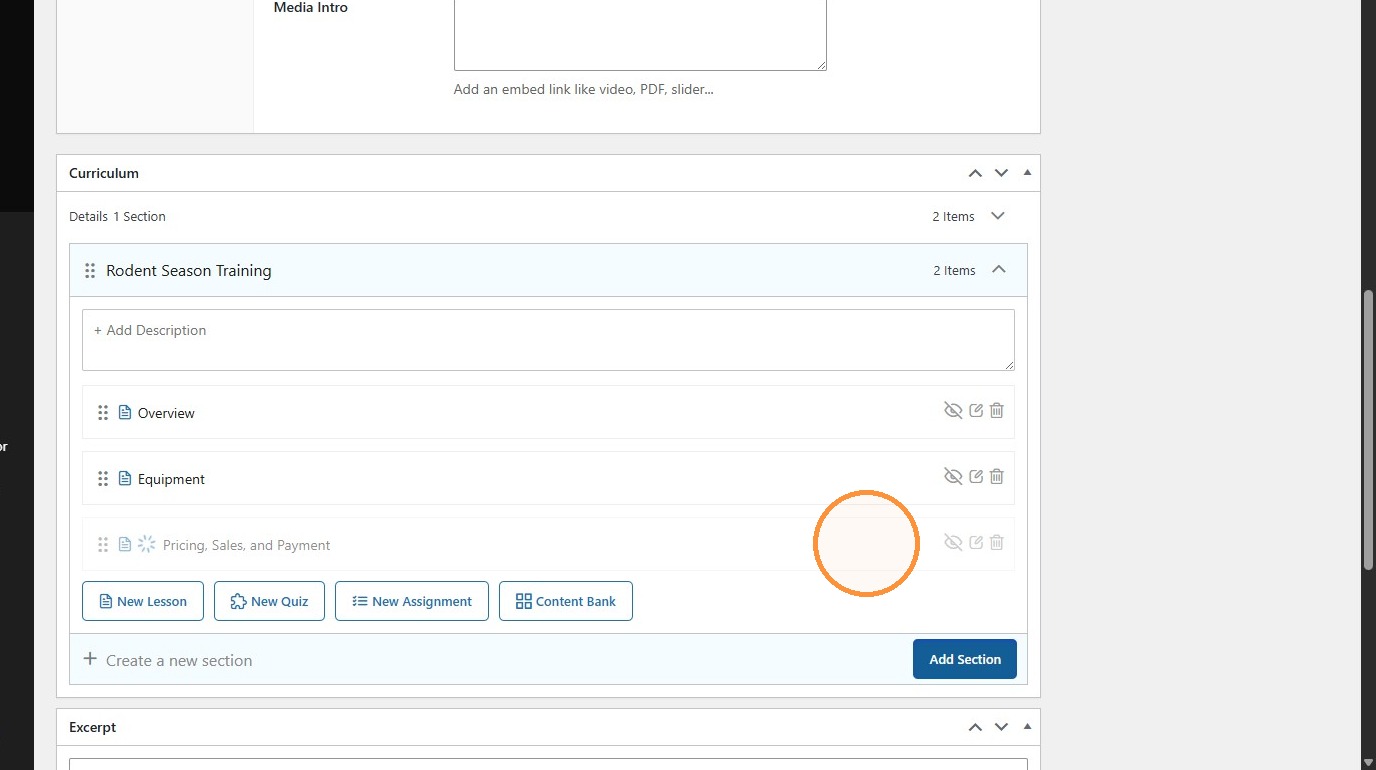The height and width of the screenshot is (770, 1376).
Task: Open editor for the Equipment lesson
Action: coord(976,477)
